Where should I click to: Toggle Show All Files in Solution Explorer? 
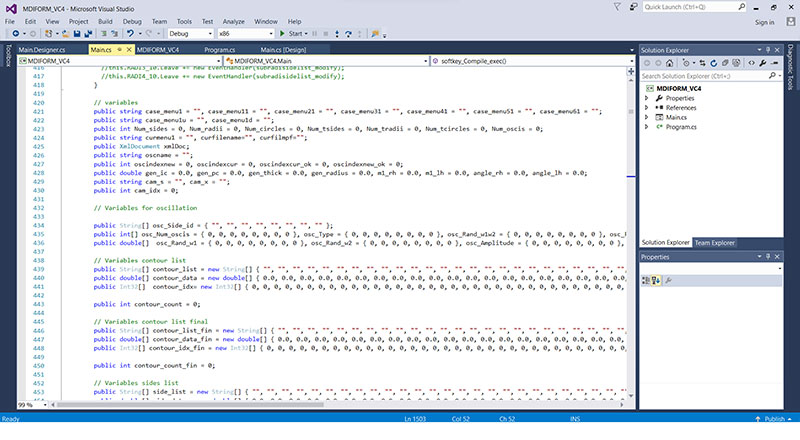[736, 63]
